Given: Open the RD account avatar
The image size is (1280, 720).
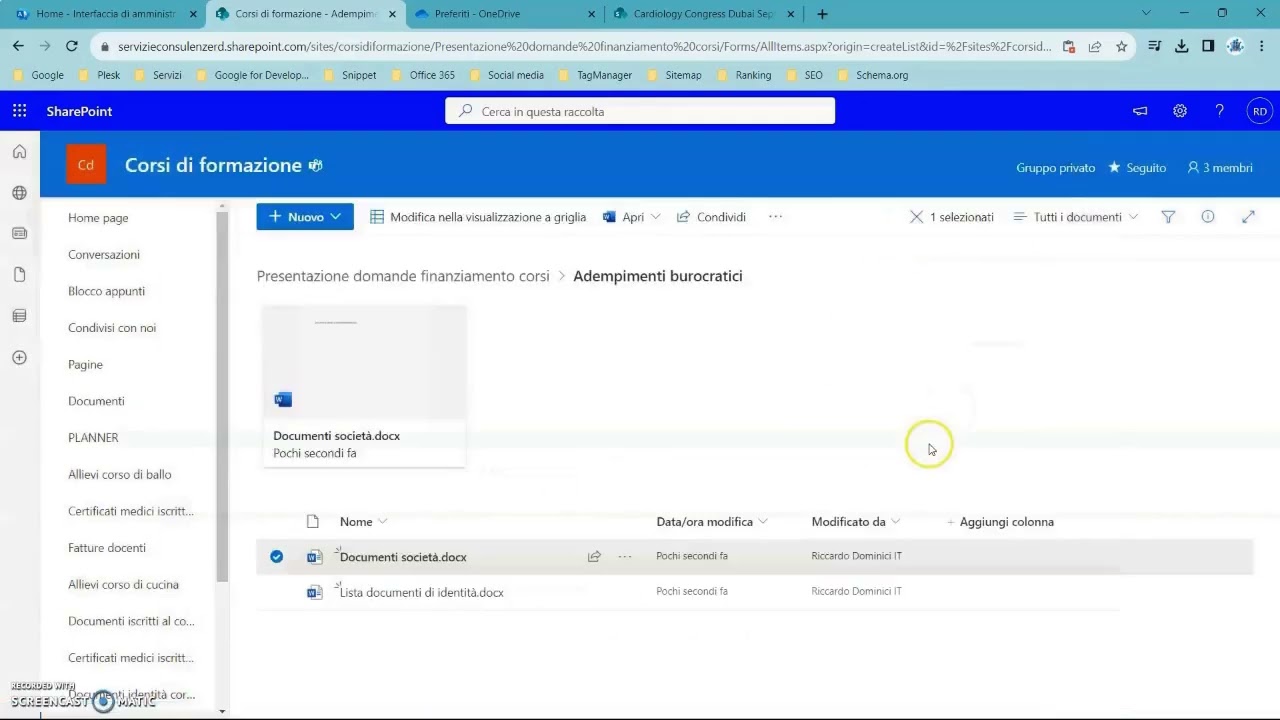Looking at the screenshot, I should pos(1259,111).
